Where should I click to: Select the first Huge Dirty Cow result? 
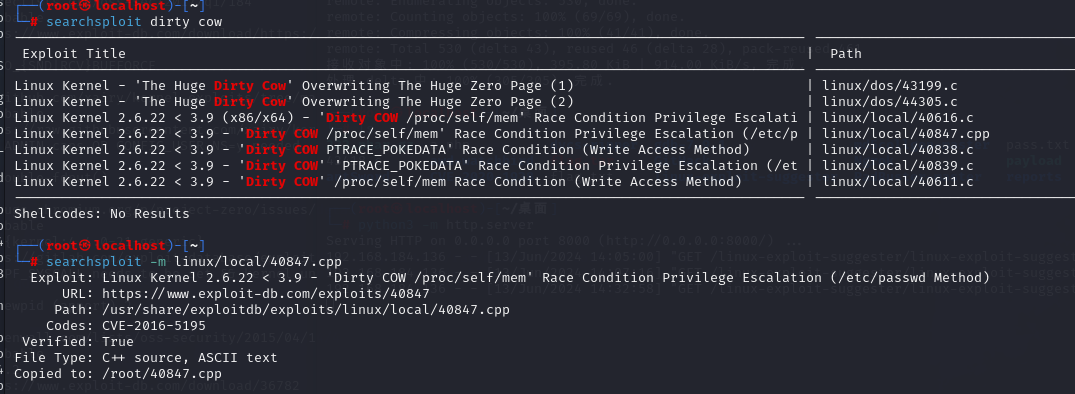point(293,86)
